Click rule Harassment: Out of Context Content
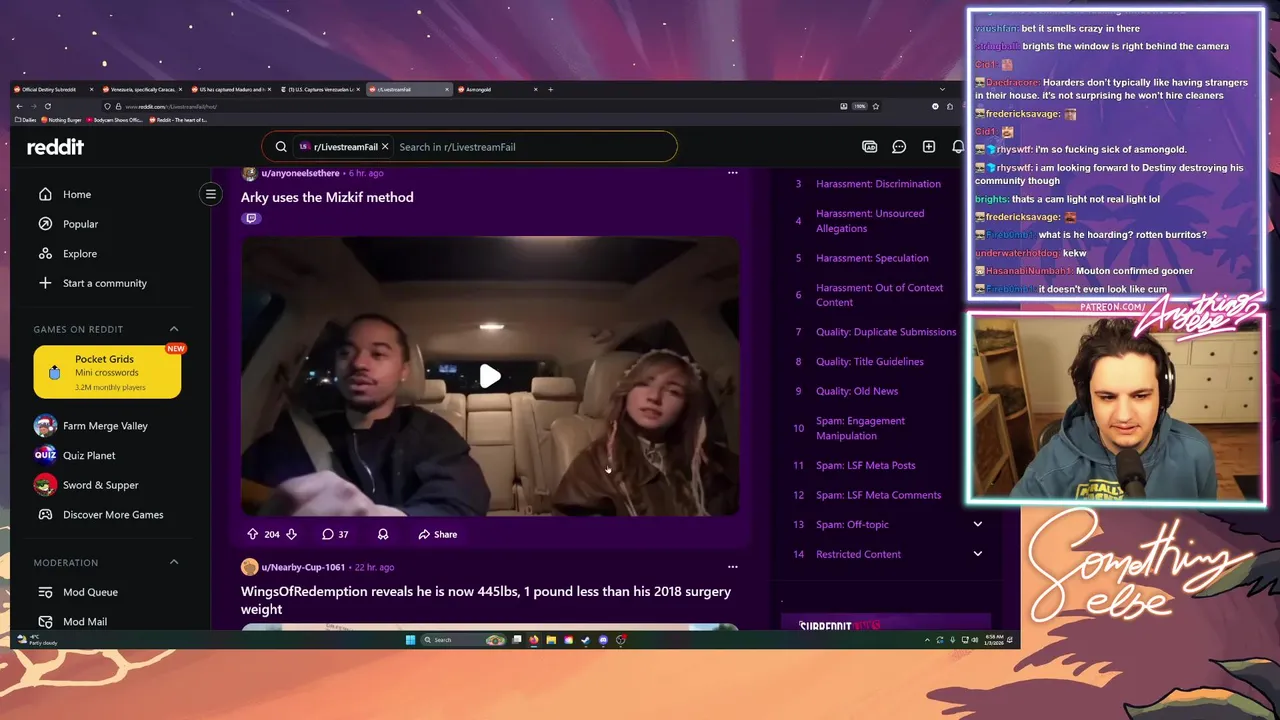The width and height of the screenshot is (1280, 720). pos(879,295)
